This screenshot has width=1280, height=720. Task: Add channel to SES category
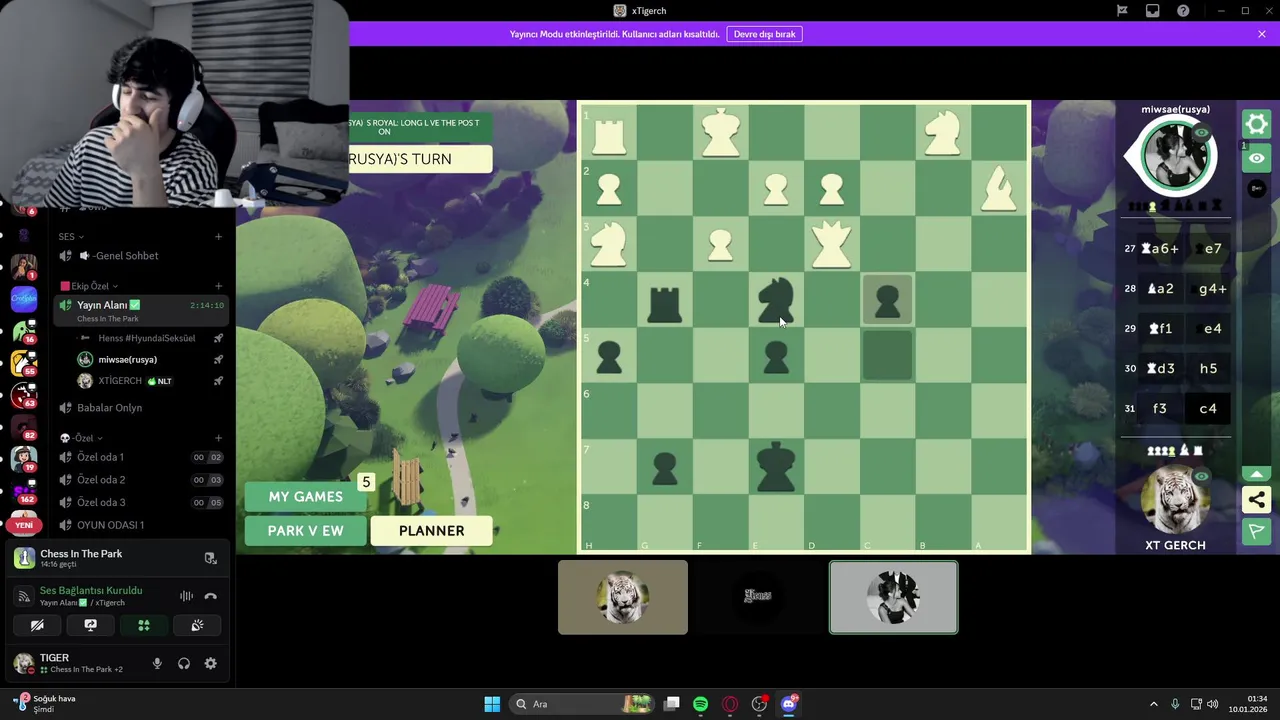pos(218,237)
